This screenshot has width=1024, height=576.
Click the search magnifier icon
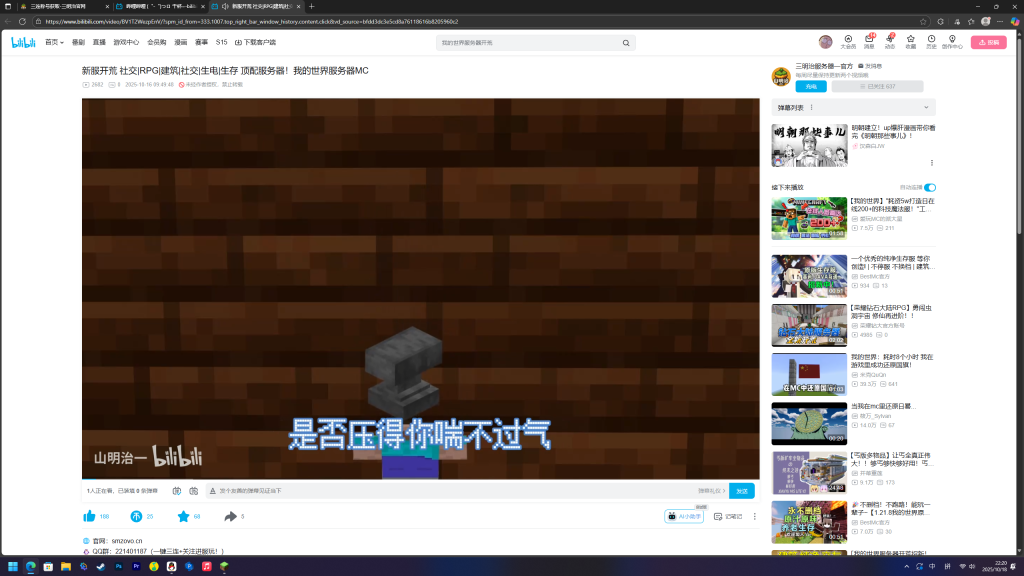coord(627,43)
